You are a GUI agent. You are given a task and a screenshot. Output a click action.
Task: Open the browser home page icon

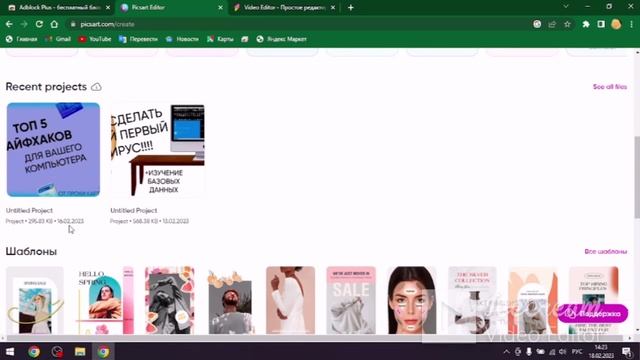tap(54, 24)
